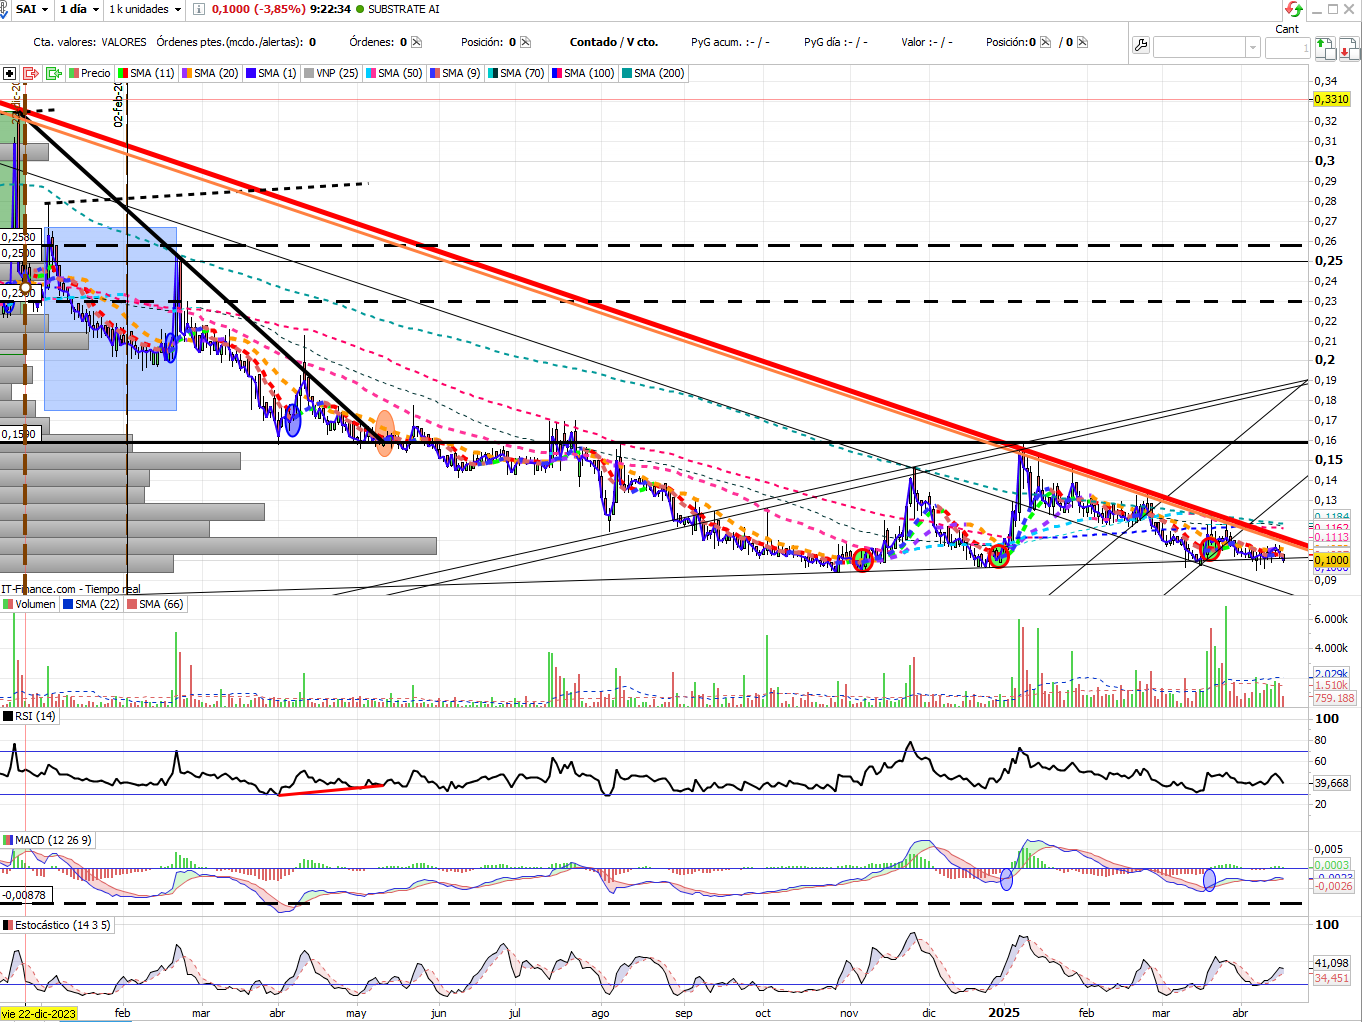This screenshot has width=1362, height=1022.
Task: Click the info icon beside the price
Action: 199,9
